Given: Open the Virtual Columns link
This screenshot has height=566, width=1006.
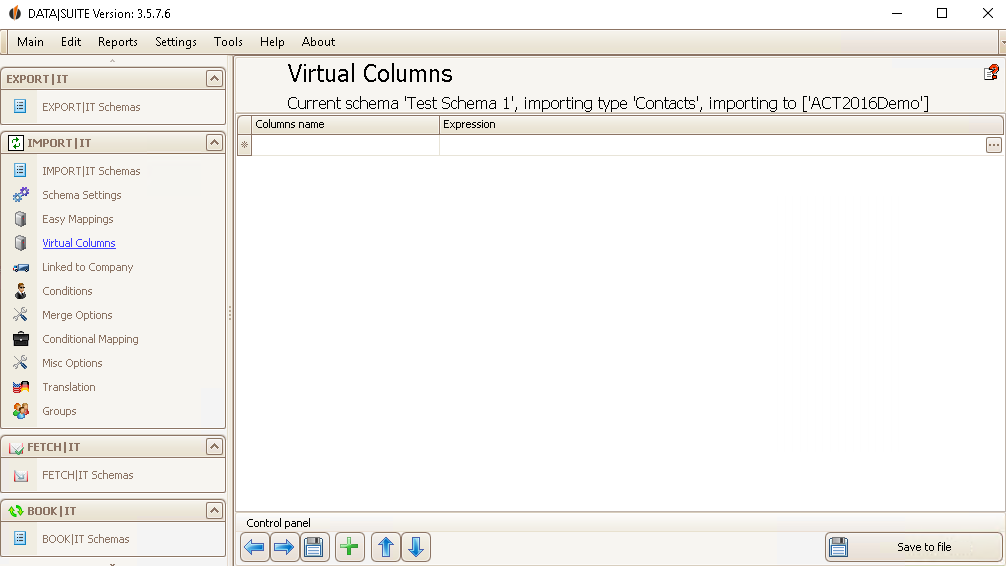Looking at the screenshot, I should [x=79, y=243].
